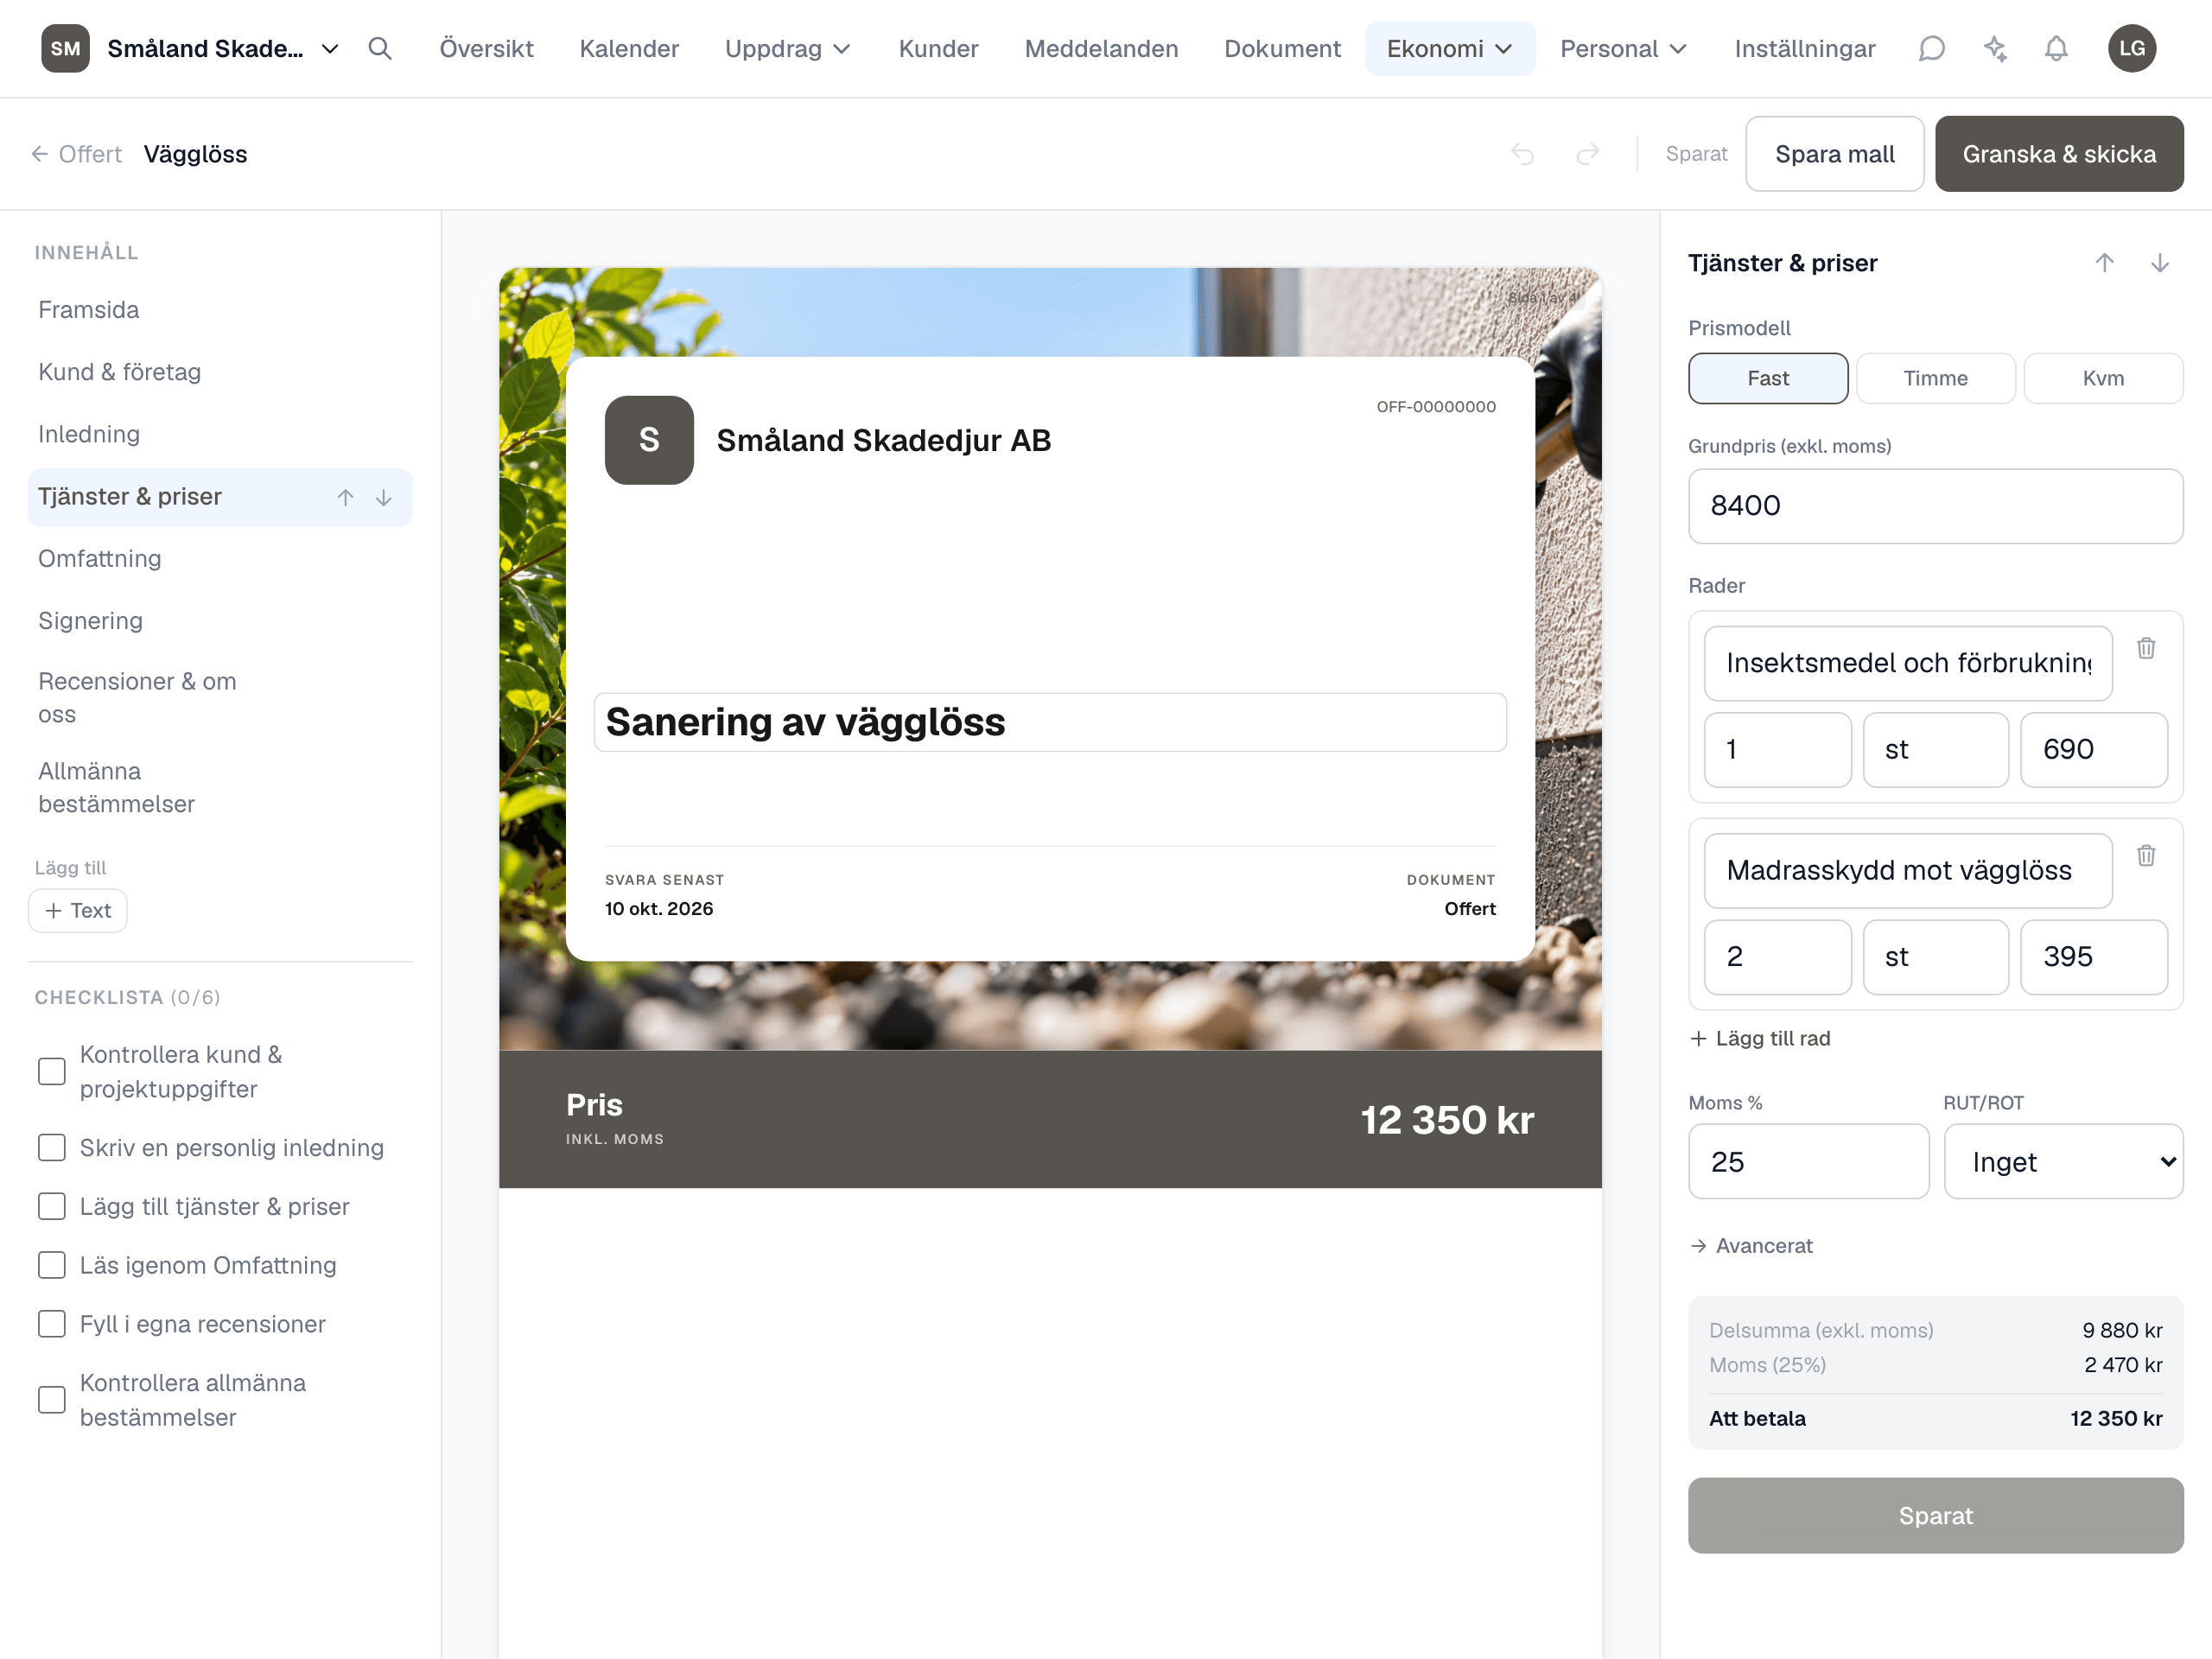The image size is (2212, 1659).
Task: Click Spara mall button
Action: [1834, 154]
